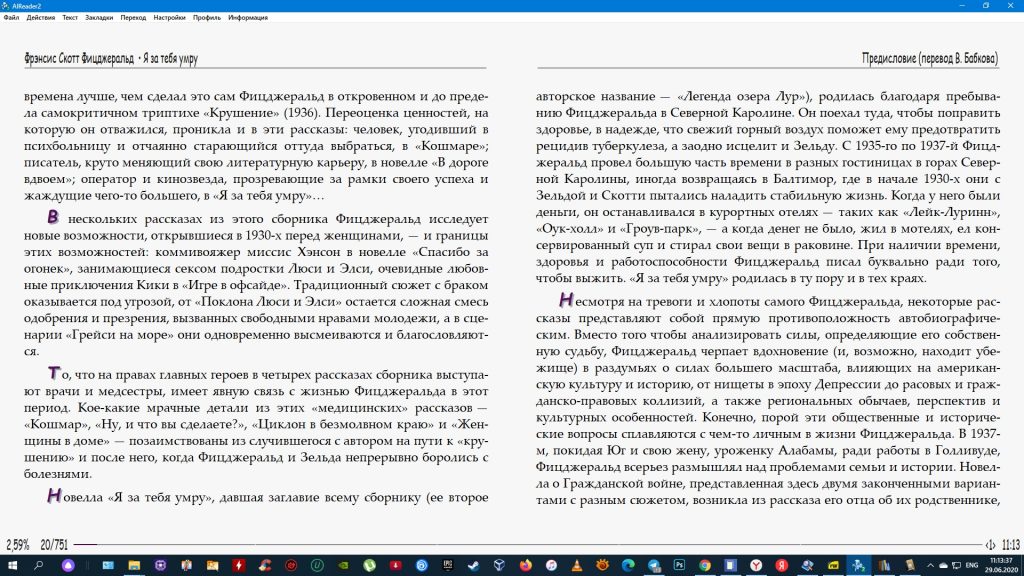Open the Настройки menu
1024x576 pixels.
tap(169, 17)
